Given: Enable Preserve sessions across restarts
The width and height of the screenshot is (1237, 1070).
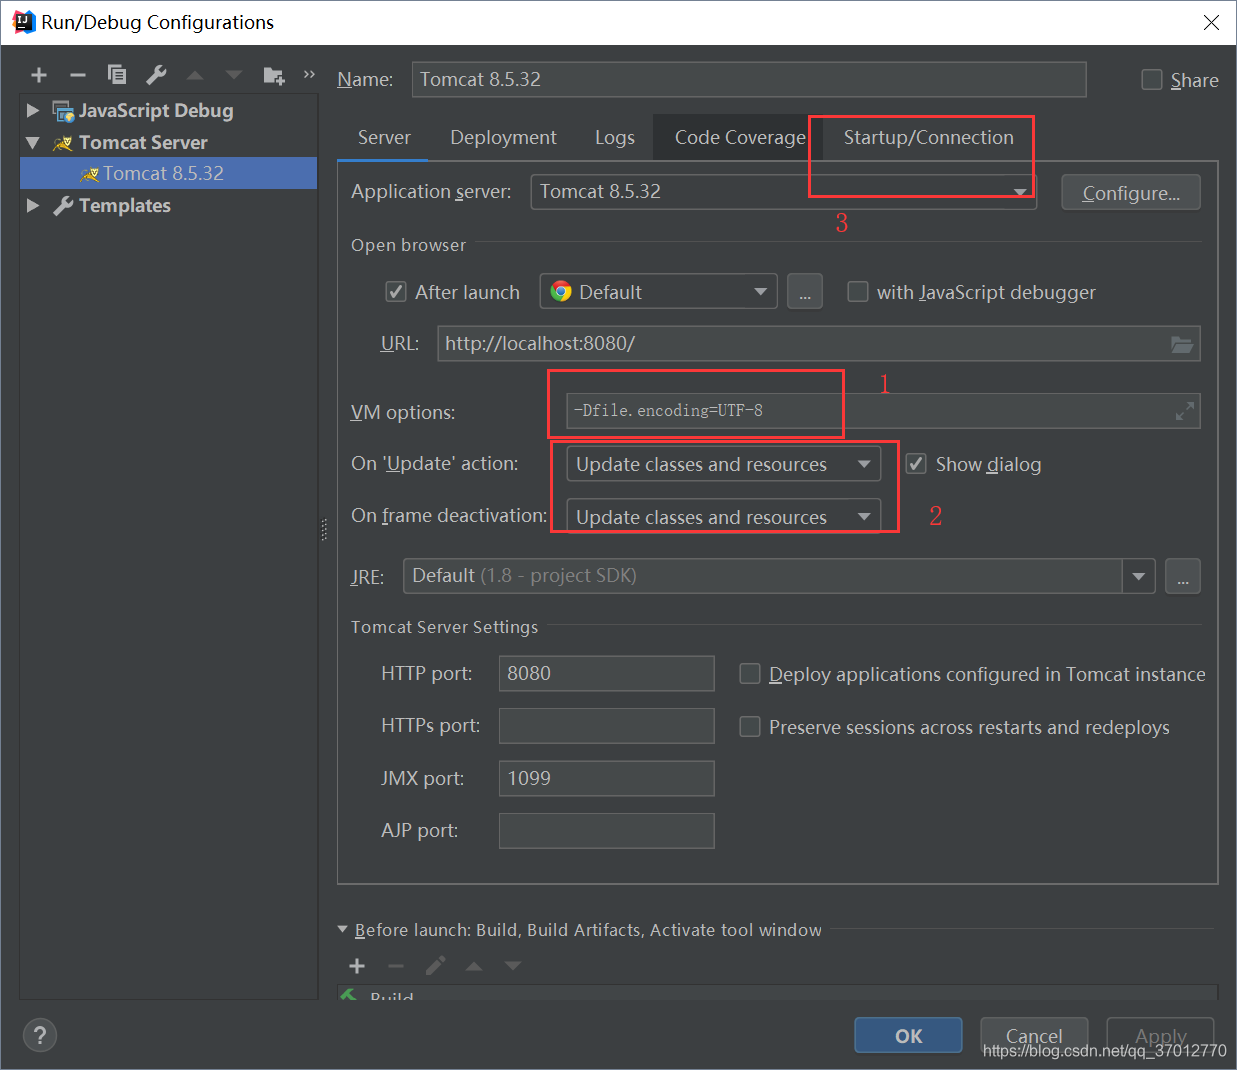Looking at the screenshot, I should tap(749, 727).
